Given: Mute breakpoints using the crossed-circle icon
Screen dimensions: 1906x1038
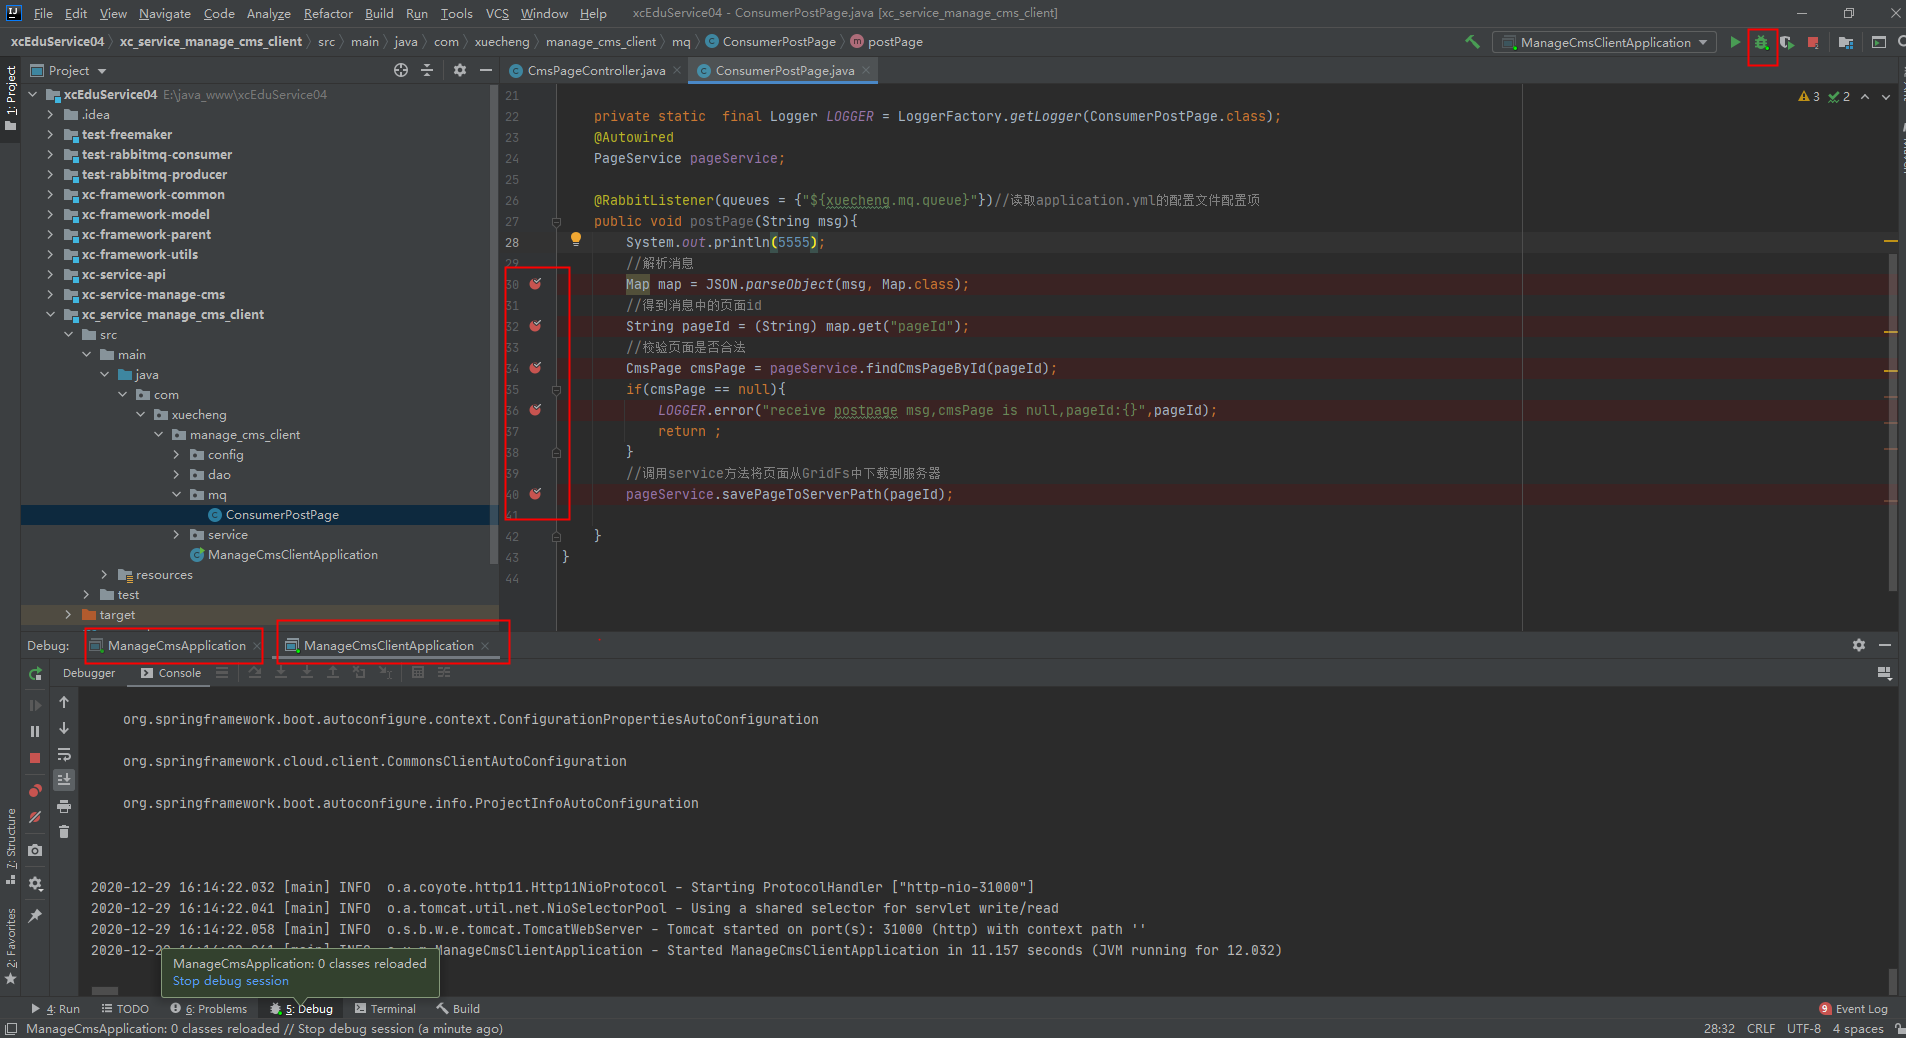Looking at the screenshot, I should tap(34, 817).
